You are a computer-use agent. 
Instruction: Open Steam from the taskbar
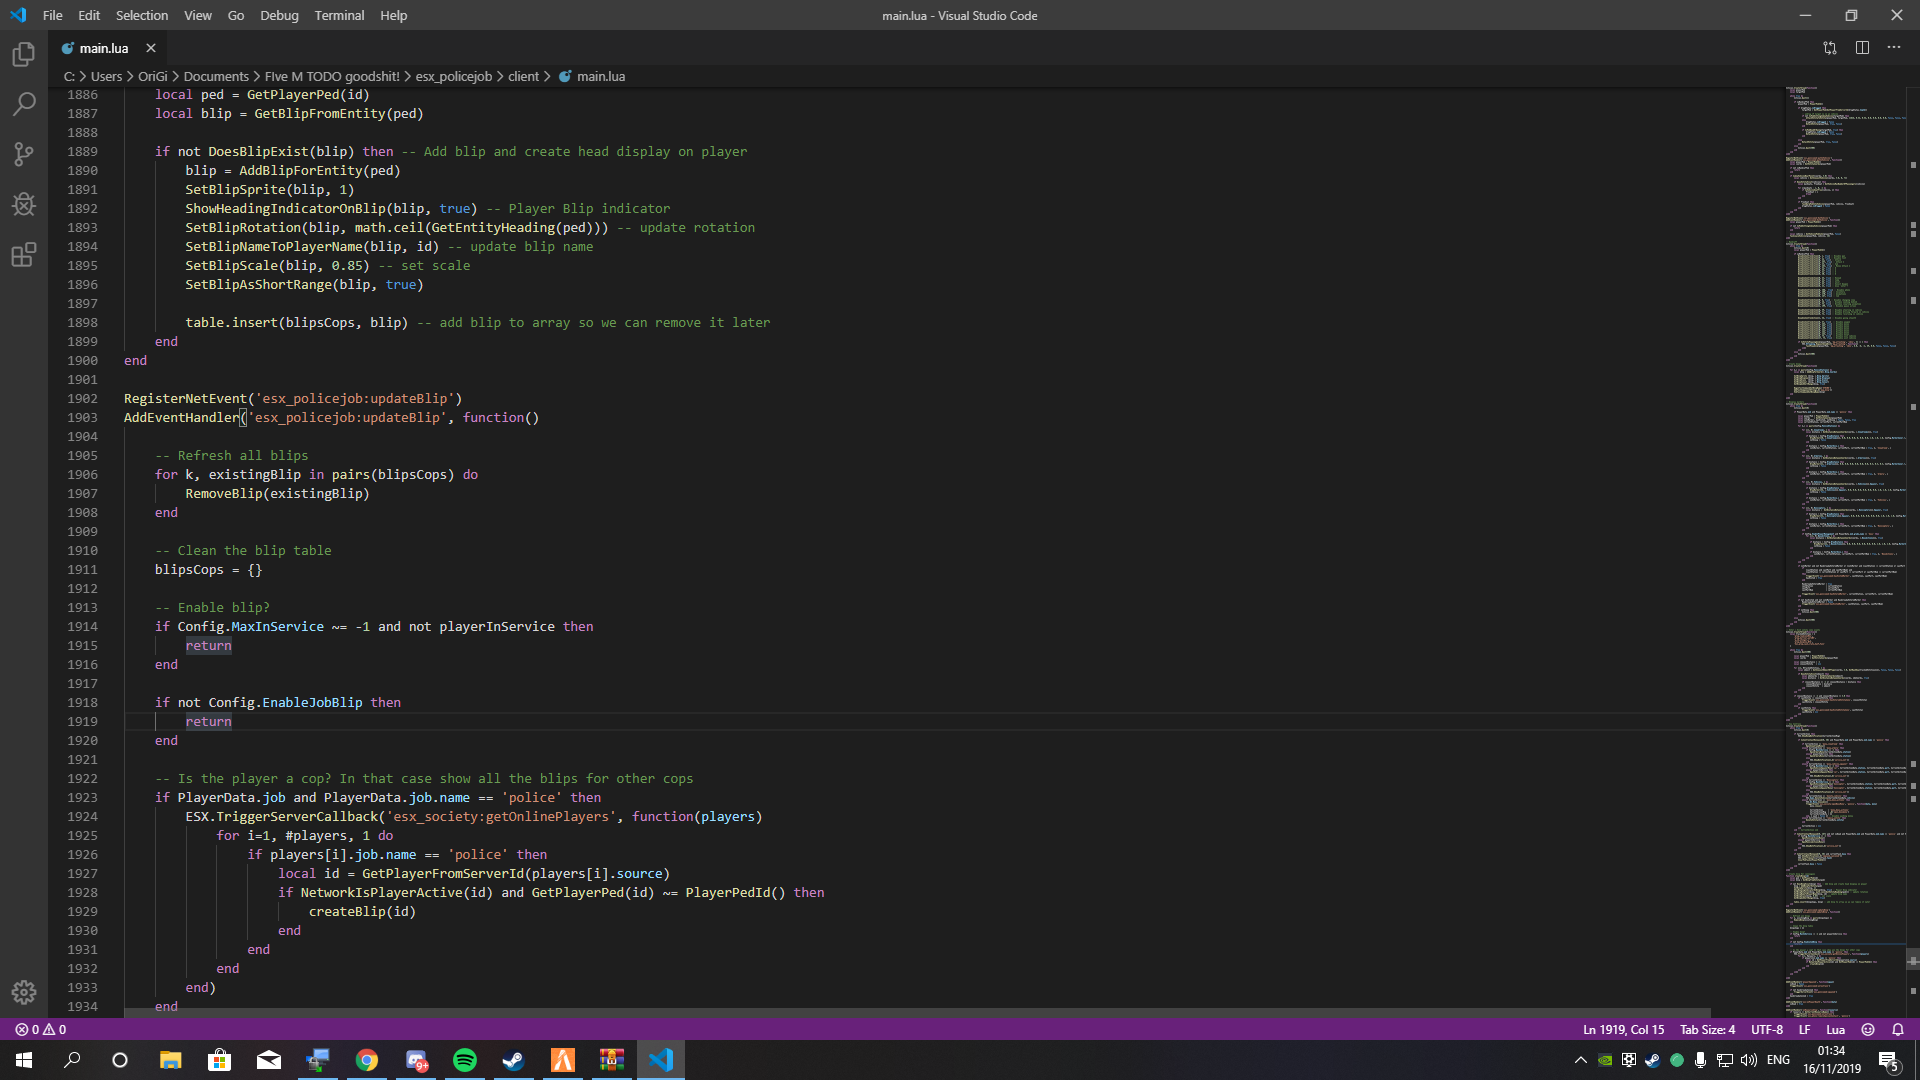click(514, 1060)
